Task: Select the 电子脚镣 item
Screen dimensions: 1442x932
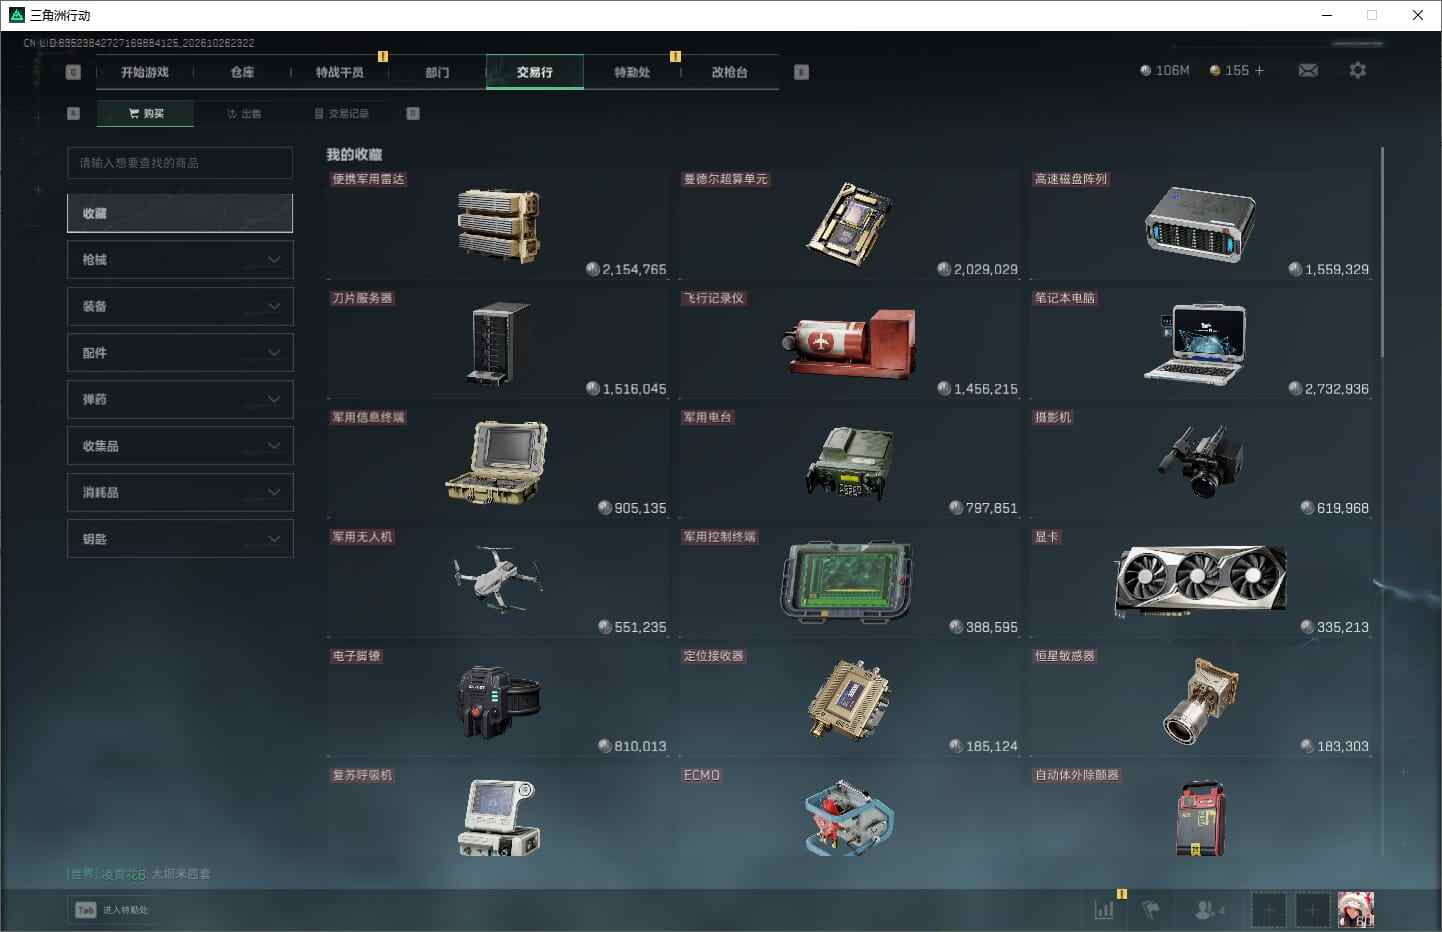Action: [x=497, y=701]
